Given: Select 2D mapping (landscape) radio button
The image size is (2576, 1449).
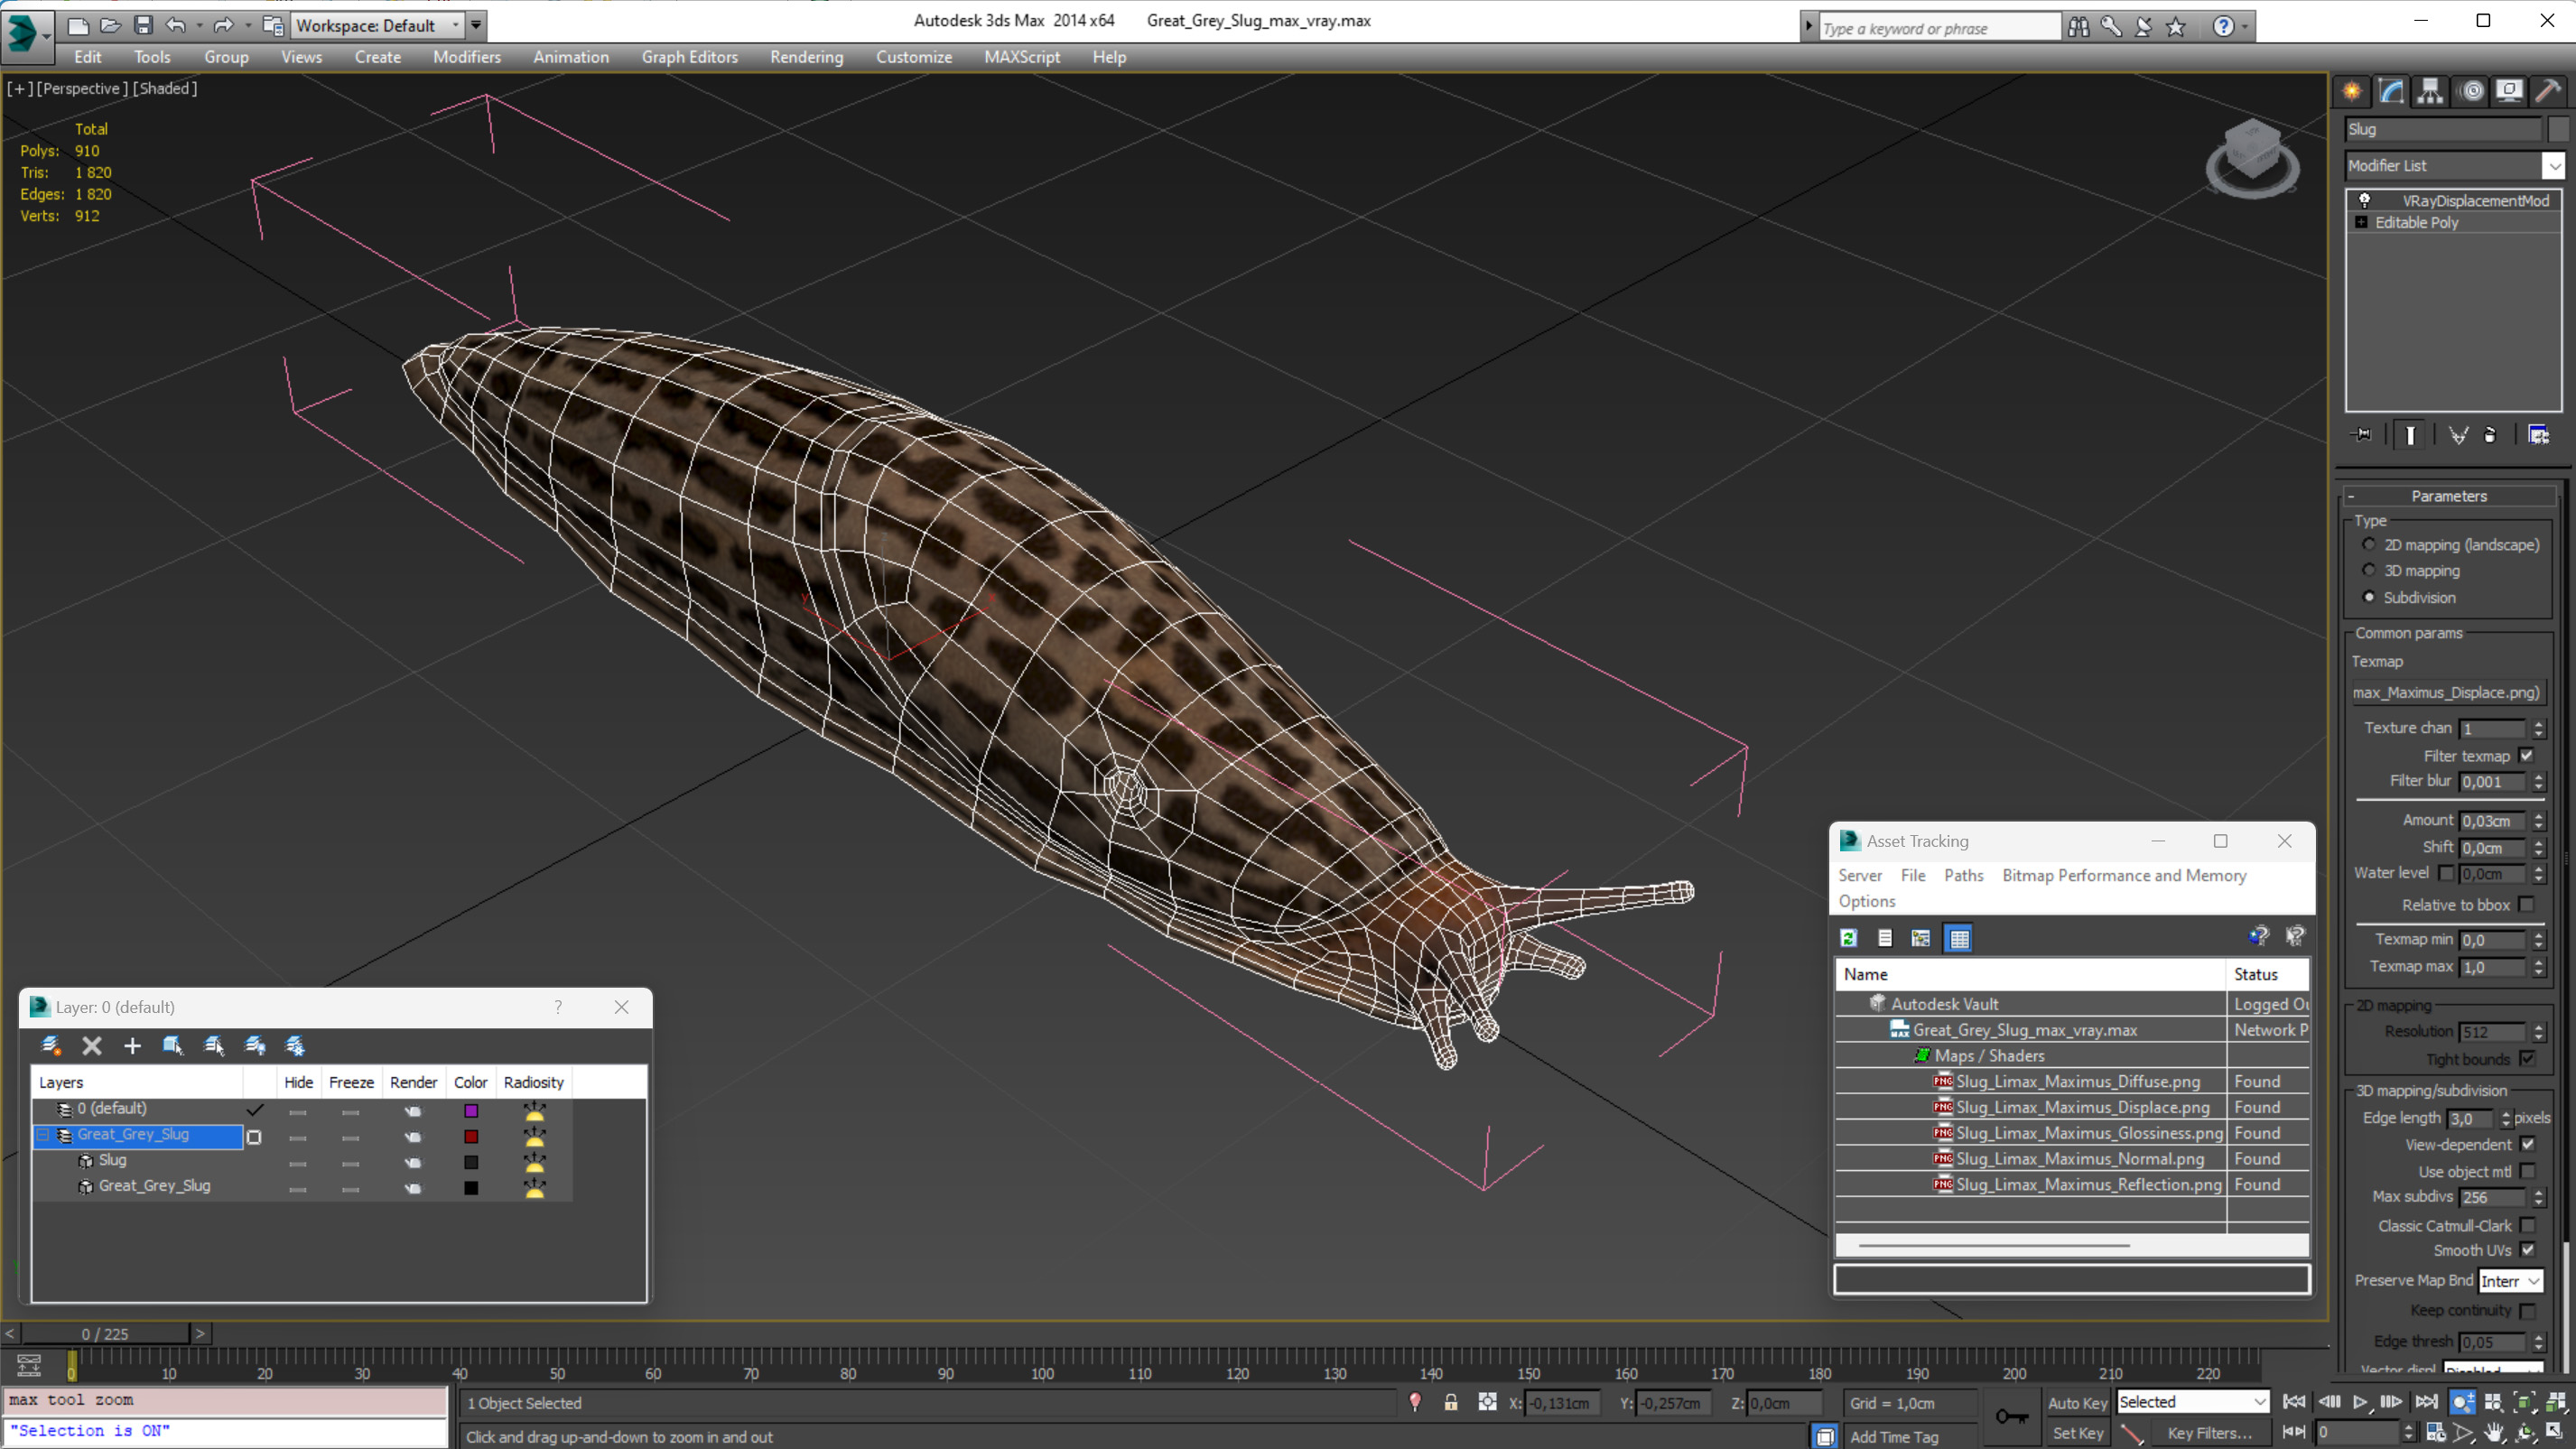Looking at the screenshot, I should tap(2368, 545).
